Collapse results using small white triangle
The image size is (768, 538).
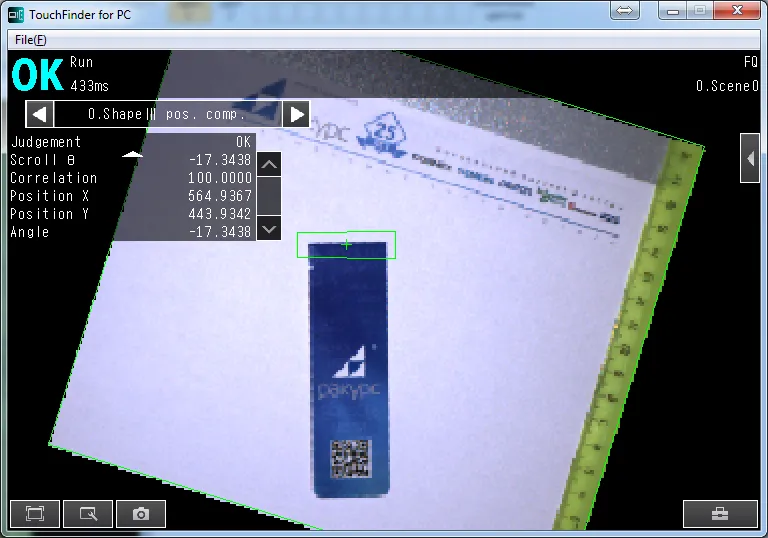coord(132,156)
